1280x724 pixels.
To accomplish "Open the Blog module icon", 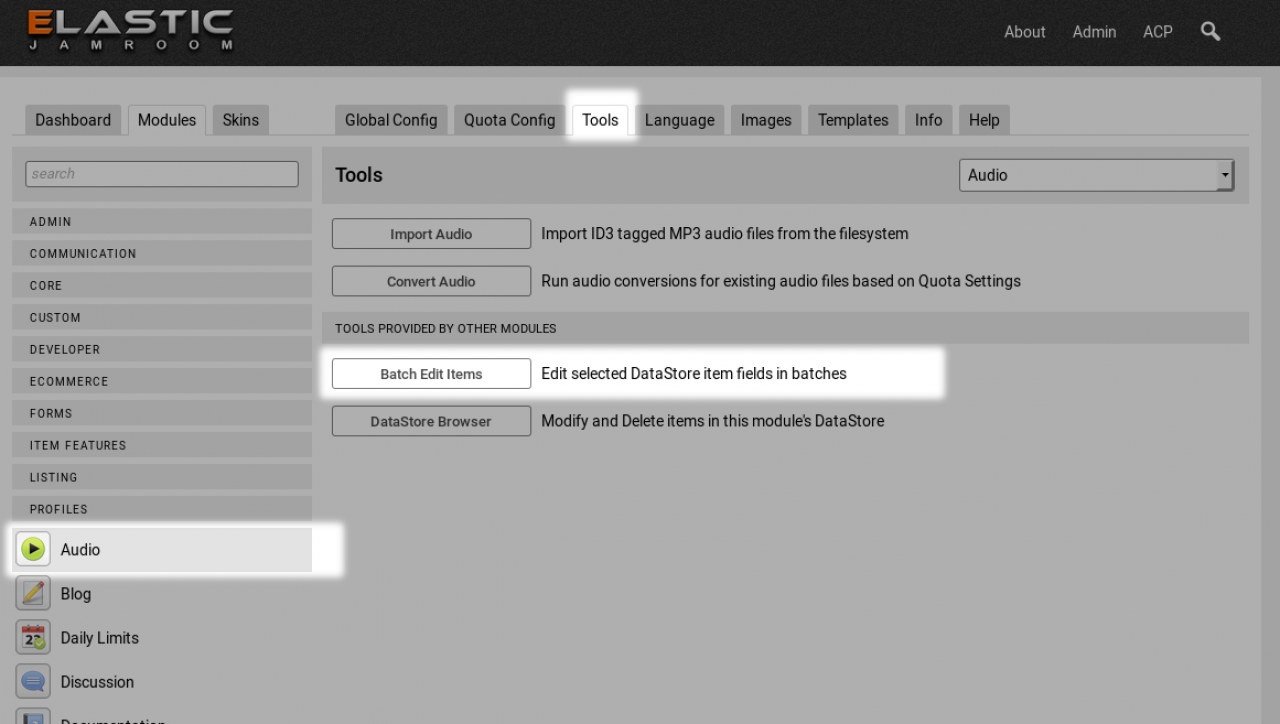I will coord(33,593).
